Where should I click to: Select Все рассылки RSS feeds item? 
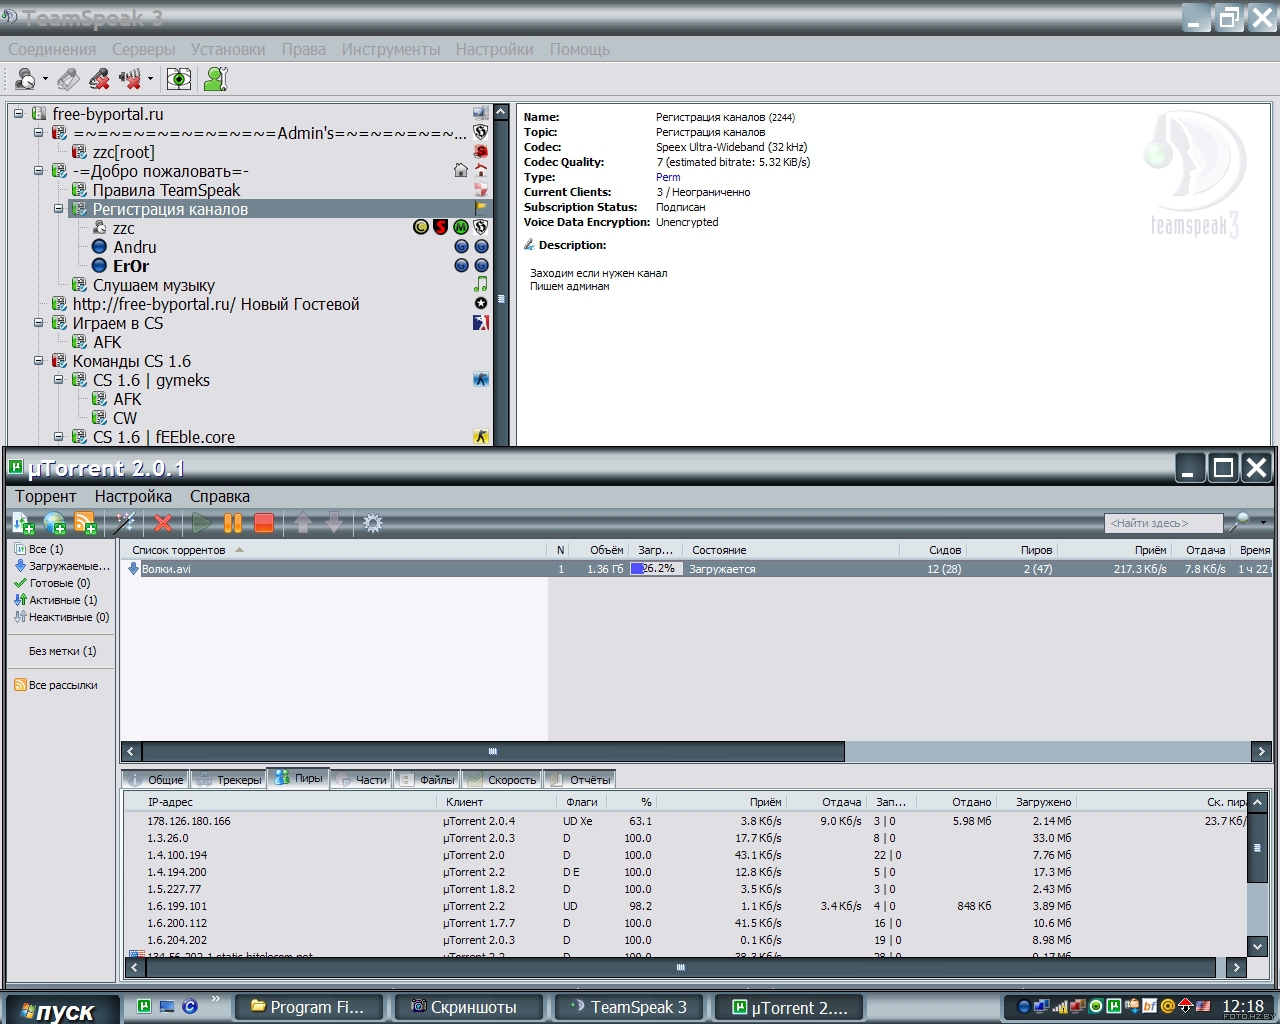click(56, 685)
